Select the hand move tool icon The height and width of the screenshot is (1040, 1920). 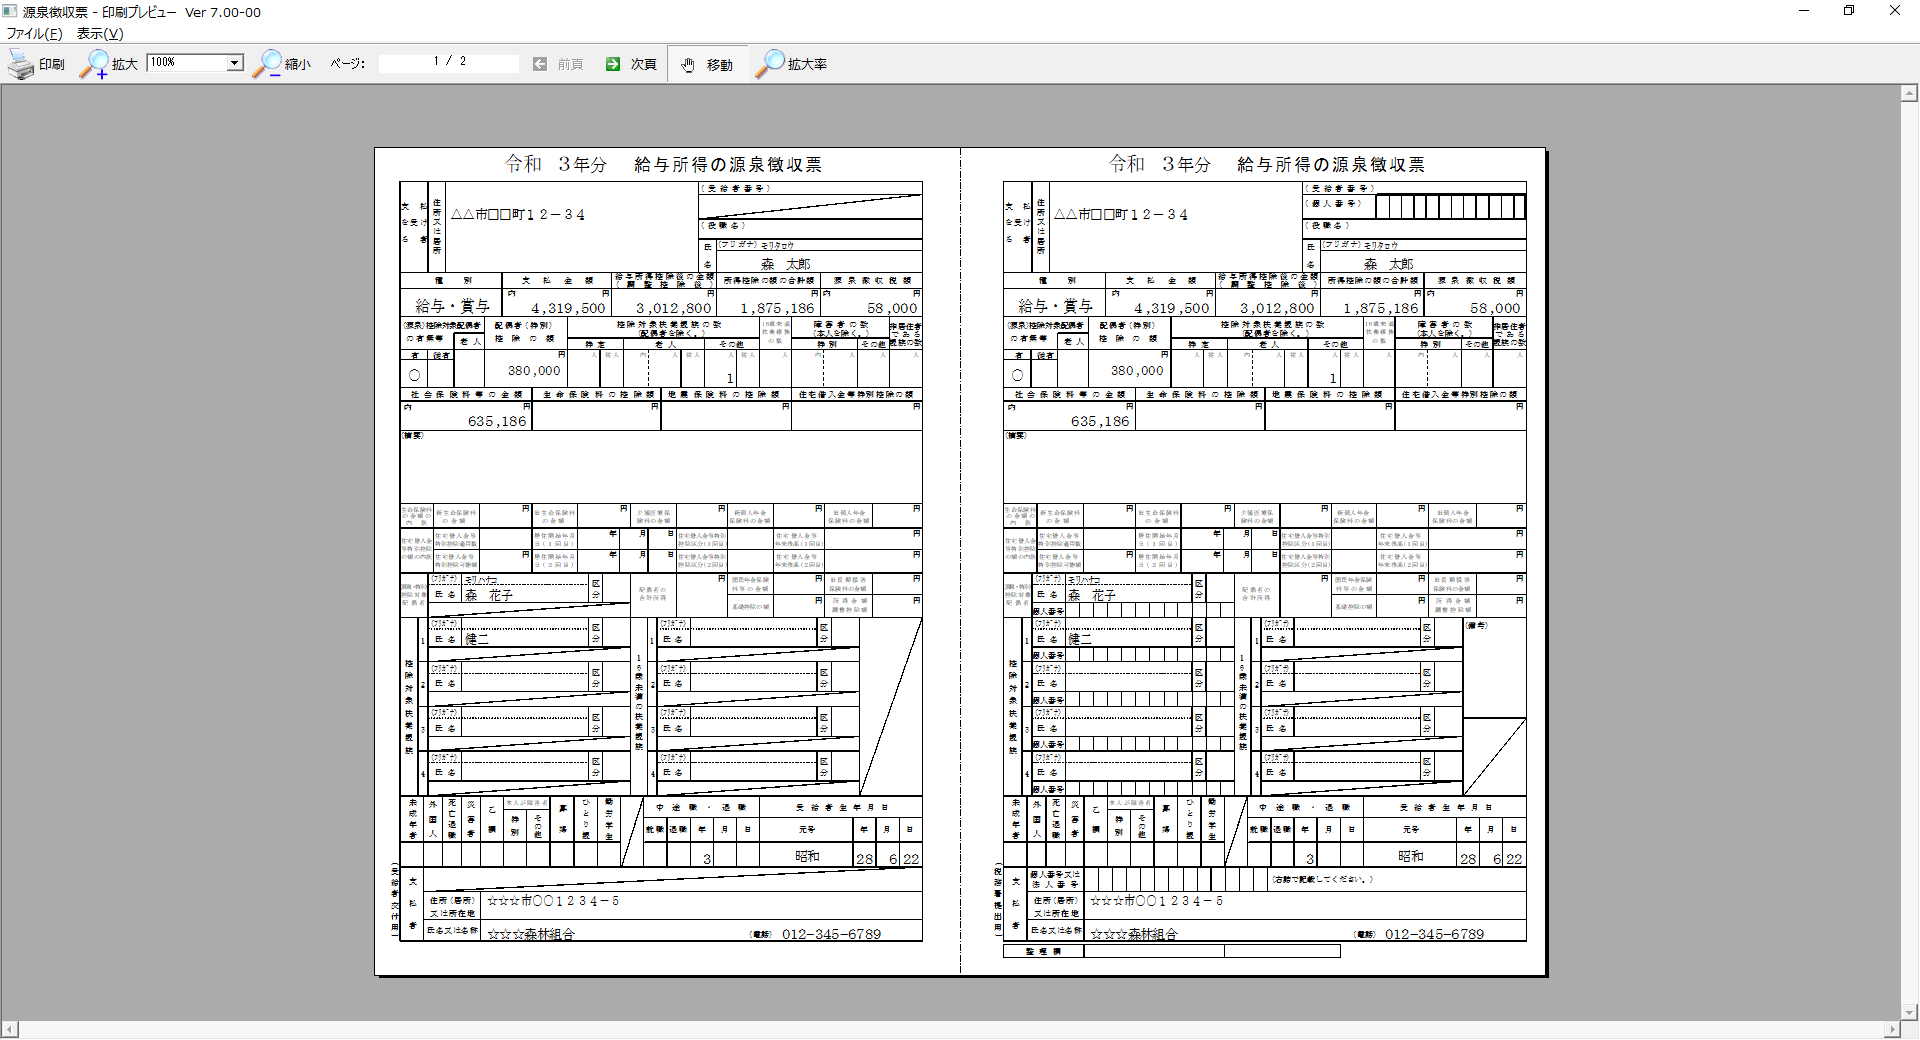click(x=688, y=64)
